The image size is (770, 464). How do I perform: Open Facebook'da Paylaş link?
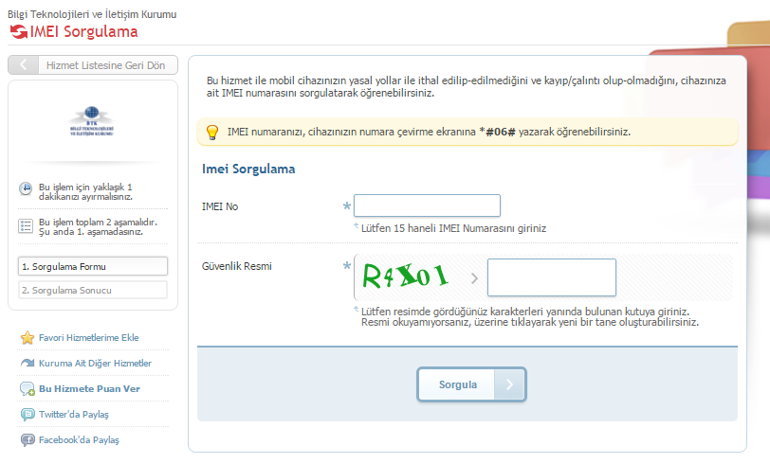pos(78,440)
